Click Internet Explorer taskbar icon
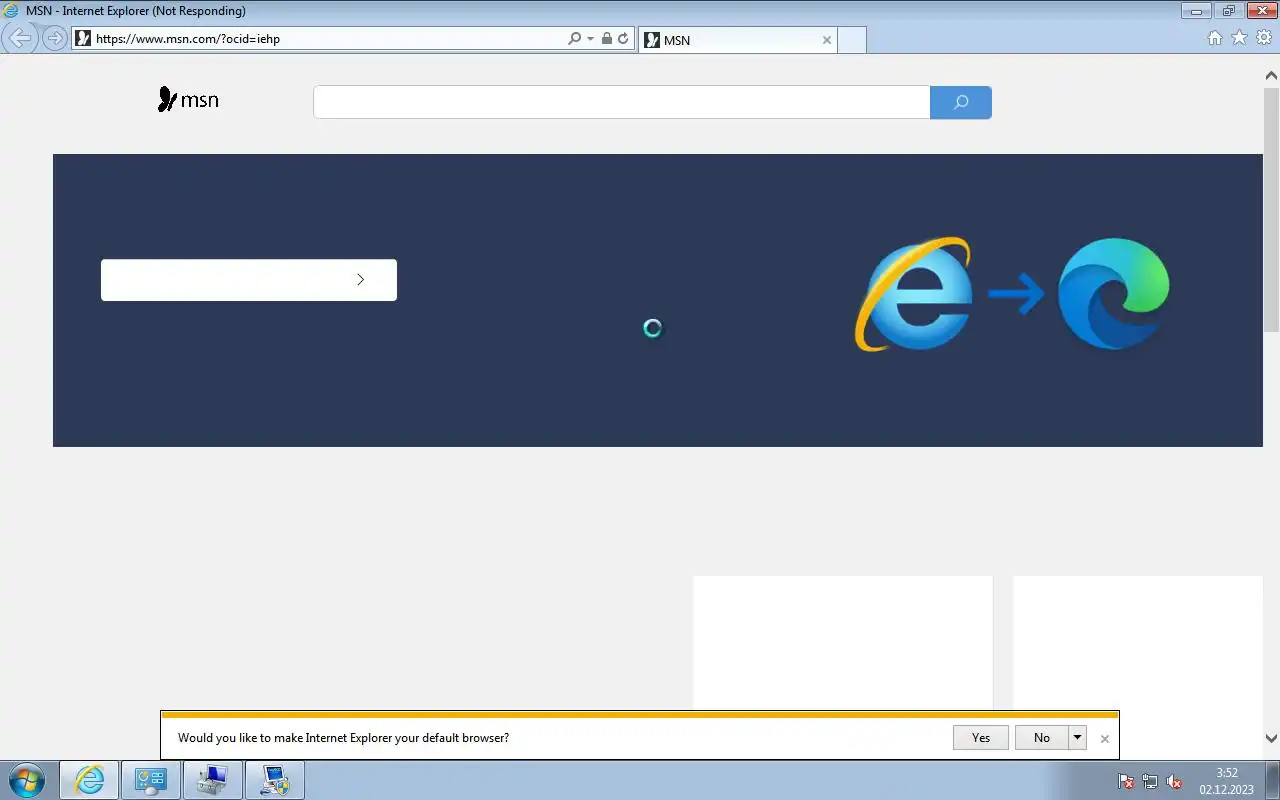The image size is (1280, 800). (x=90, y=780)
